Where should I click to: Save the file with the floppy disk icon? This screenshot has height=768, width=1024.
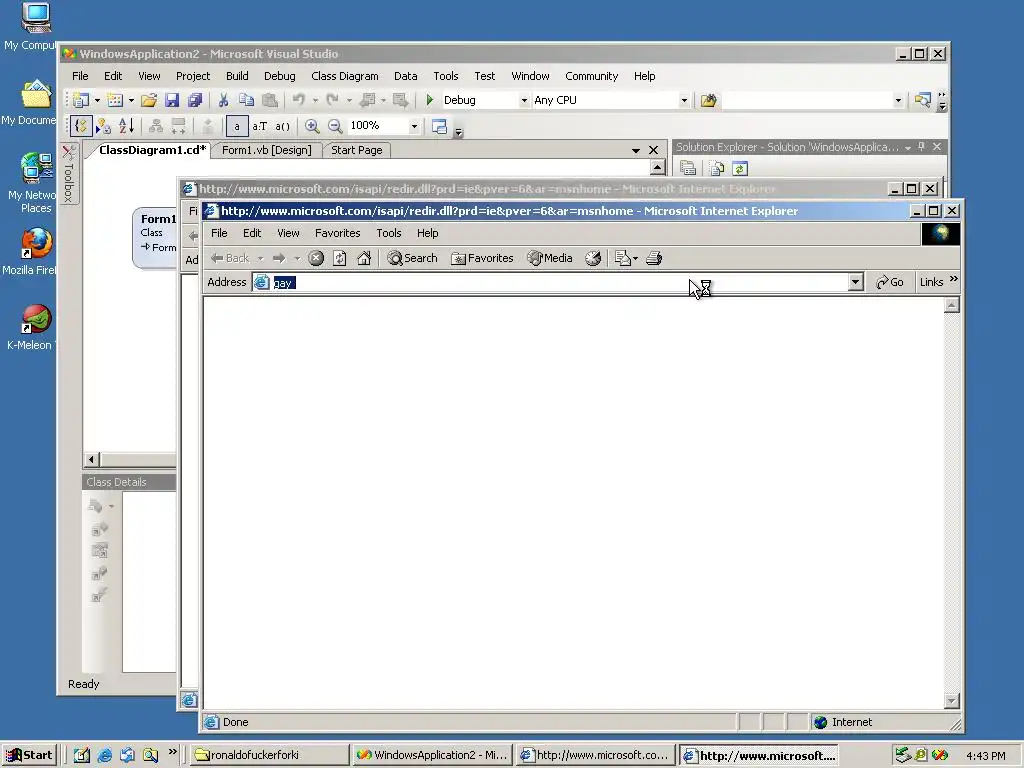coord(172,100)
